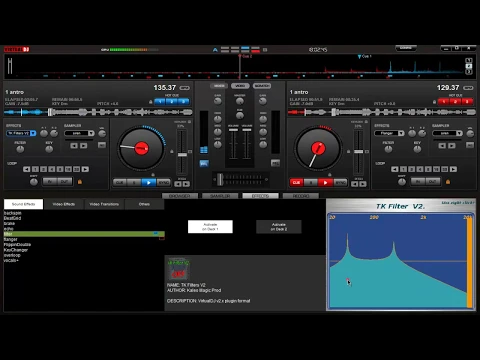This screenshot has width=480, height=360.
Task: Click left deck sampler REC button
Action: pos(102,145)
